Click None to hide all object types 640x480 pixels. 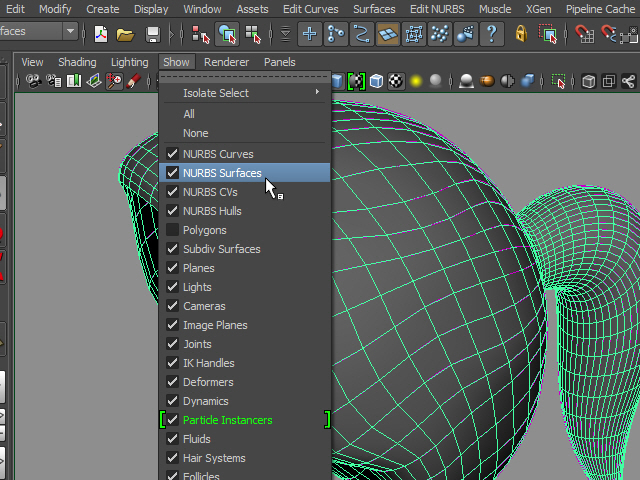195,133
